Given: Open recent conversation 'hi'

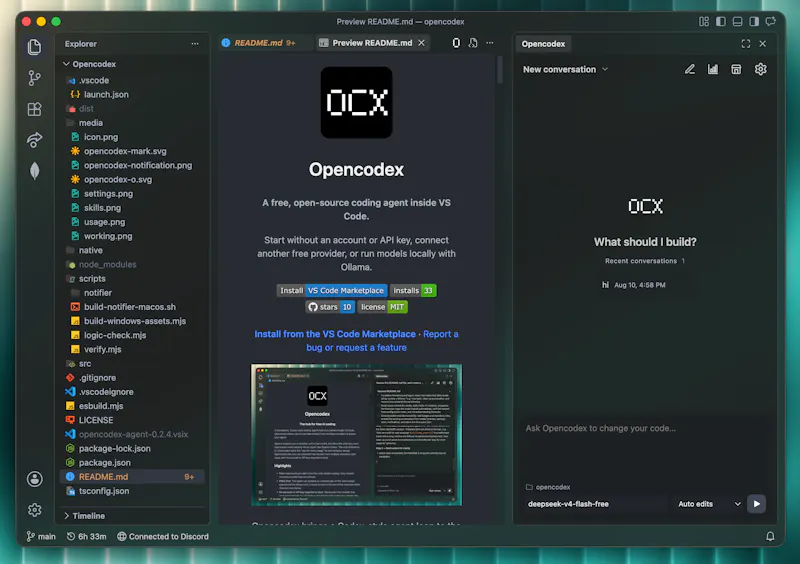Looking at the screenshot, I should 633,285.
